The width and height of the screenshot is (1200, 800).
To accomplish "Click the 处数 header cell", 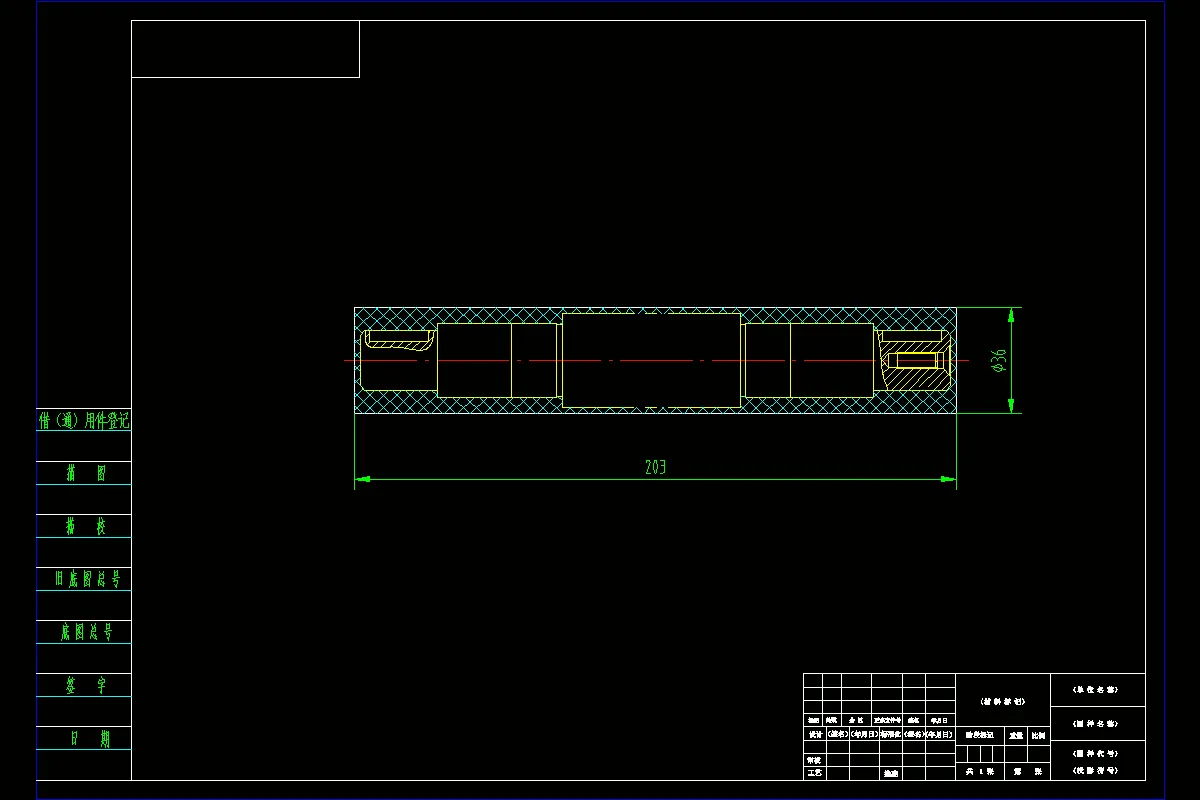I will click(831, 720).
